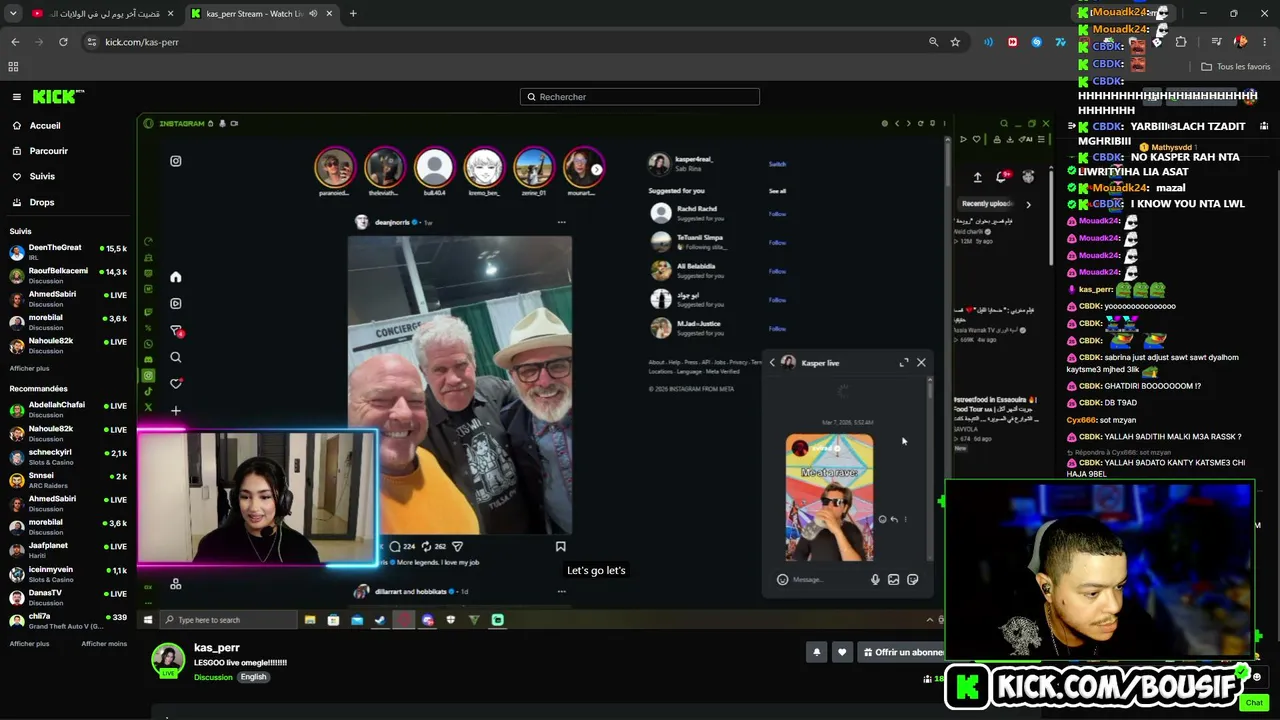Click the Type here to search box
This screenshot has width=1280, height=720.
tap(228, 620)
